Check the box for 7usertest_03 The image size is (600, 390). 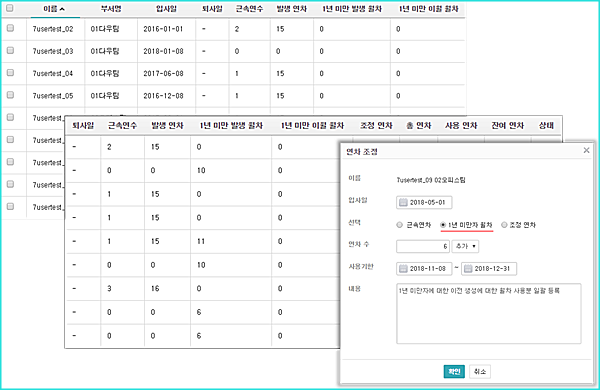[x=10, y=50]
